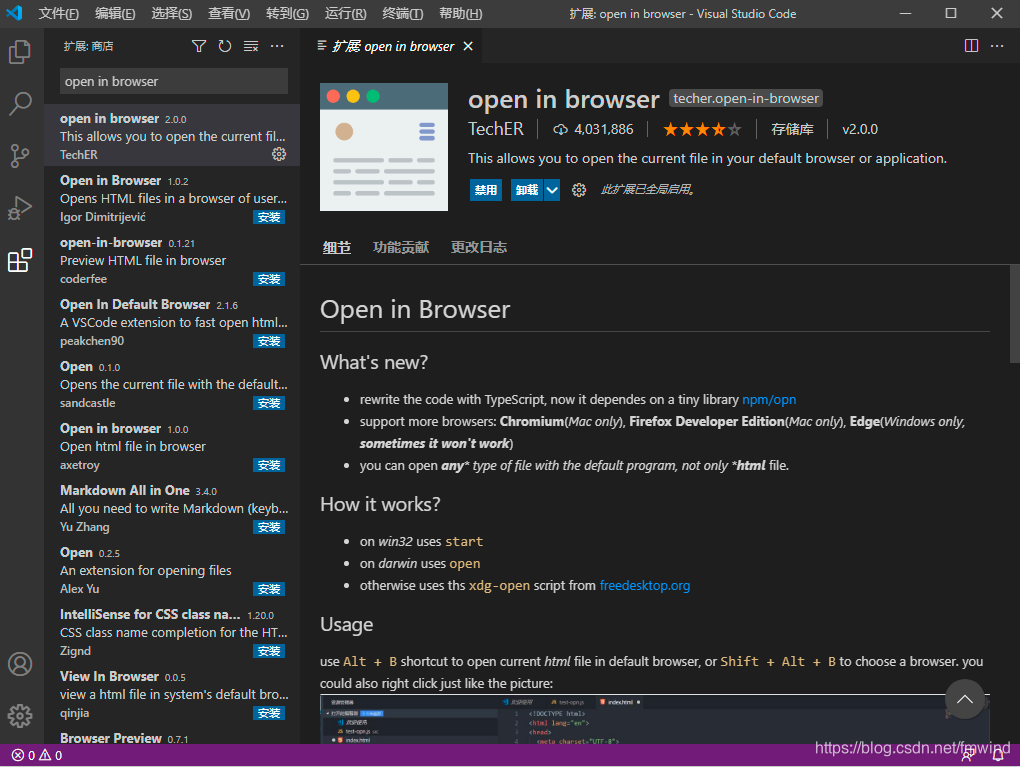The height and width of the screenshot is (767, 1020).
Task: Click the filter extensions funnel icon
Action: (199, 46)
